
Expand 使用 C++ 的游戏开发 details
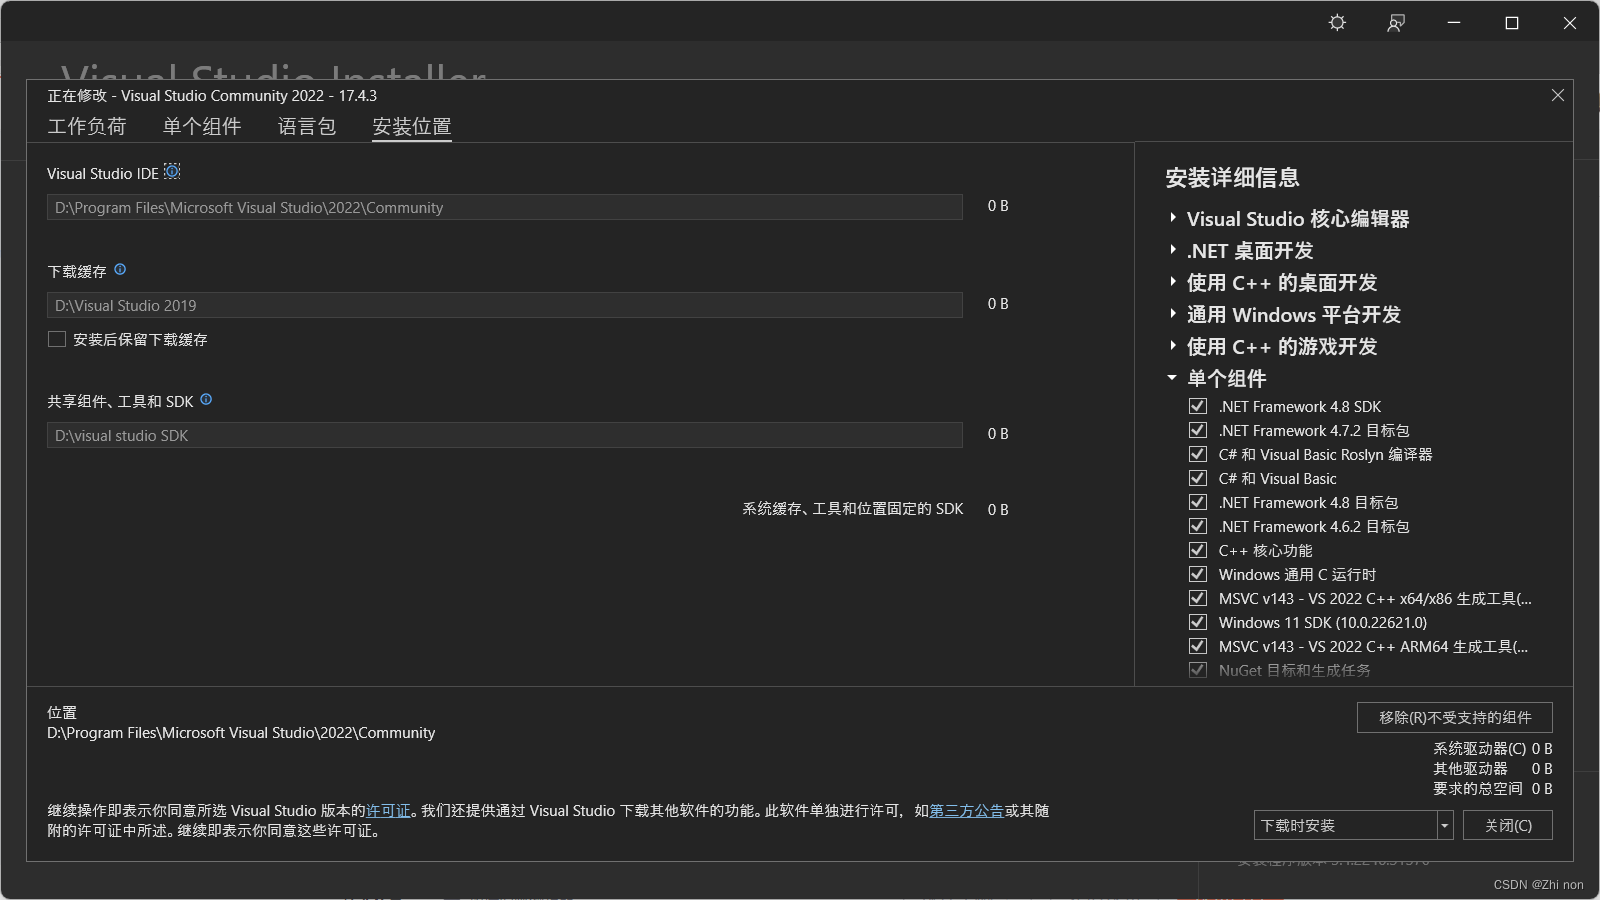[x=1172, y=346]
